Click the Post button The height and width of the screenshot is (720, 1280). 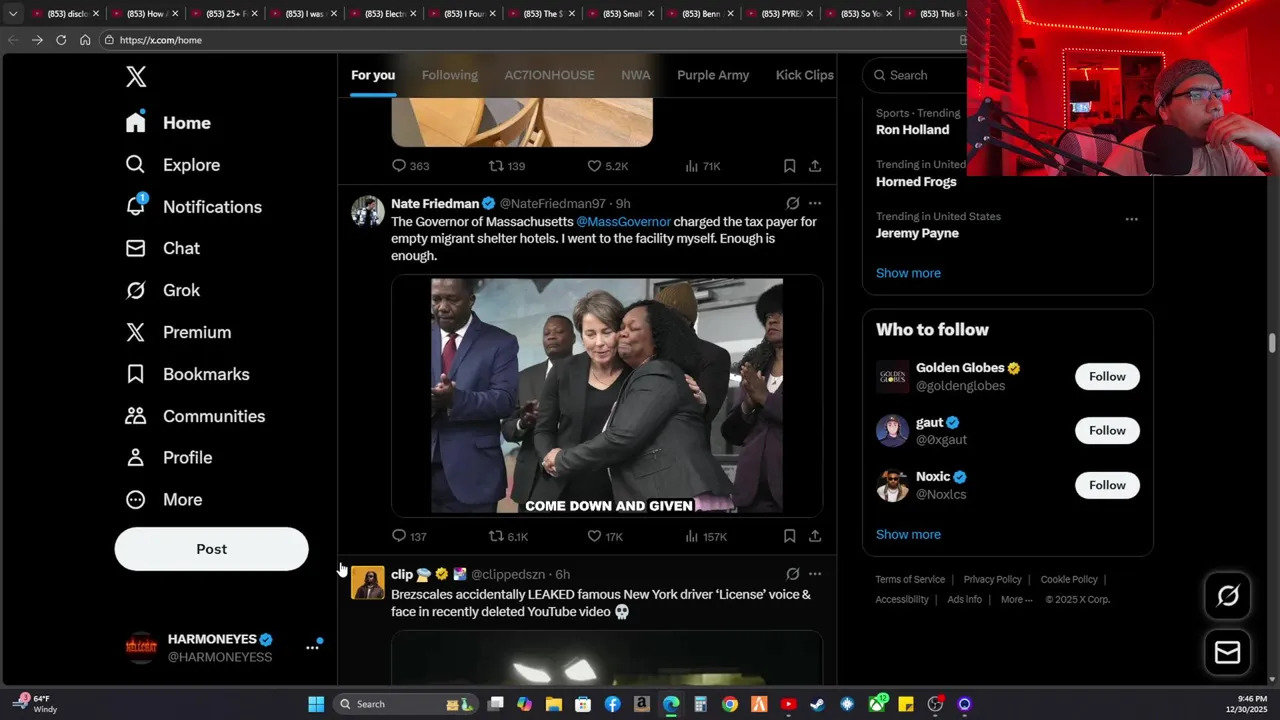click(211, 549)
